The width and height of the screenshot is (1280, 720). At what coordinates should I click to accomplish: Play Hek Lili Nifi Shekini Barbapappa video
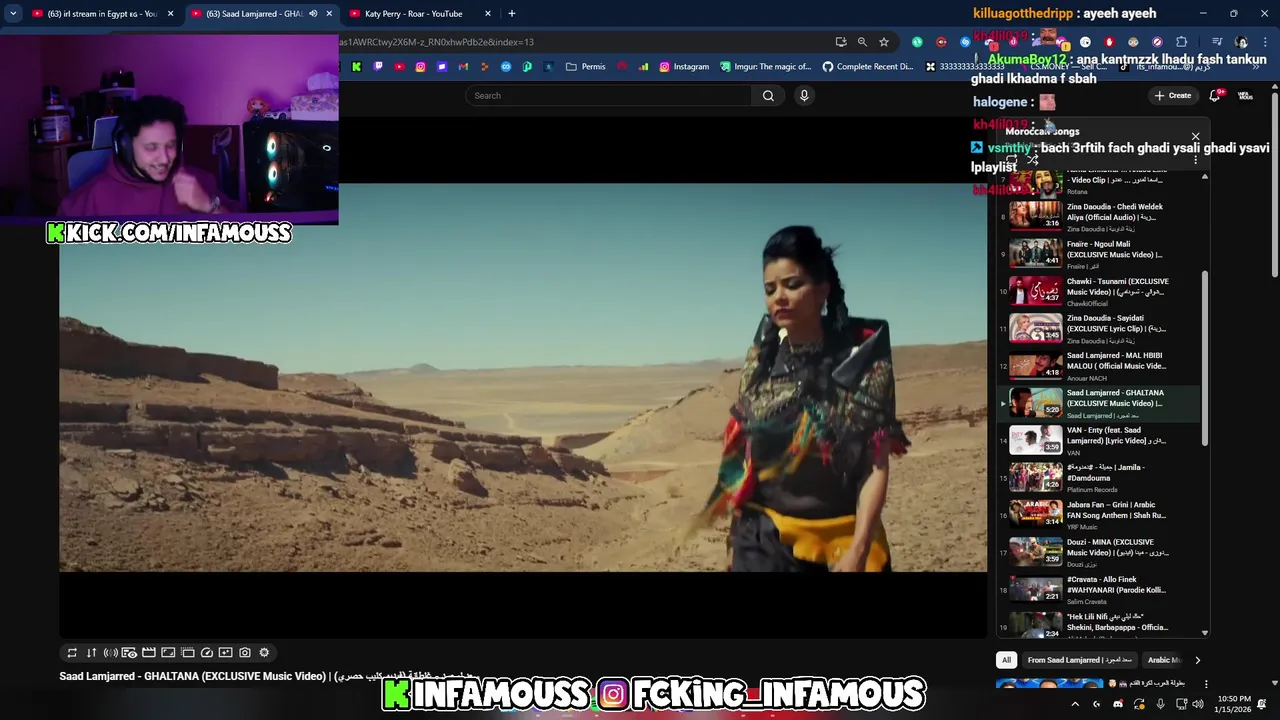point(1098,623)
